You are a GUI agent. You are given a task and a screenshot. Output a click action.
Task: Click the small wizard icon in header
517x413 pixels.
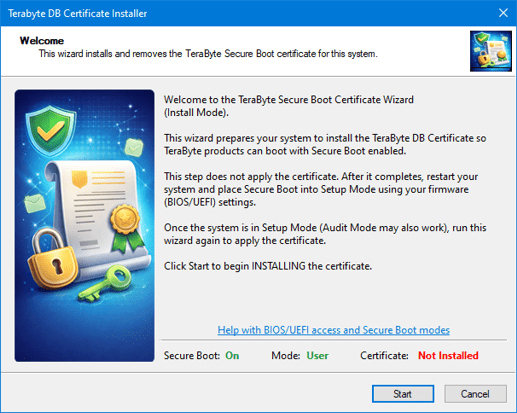491,51
